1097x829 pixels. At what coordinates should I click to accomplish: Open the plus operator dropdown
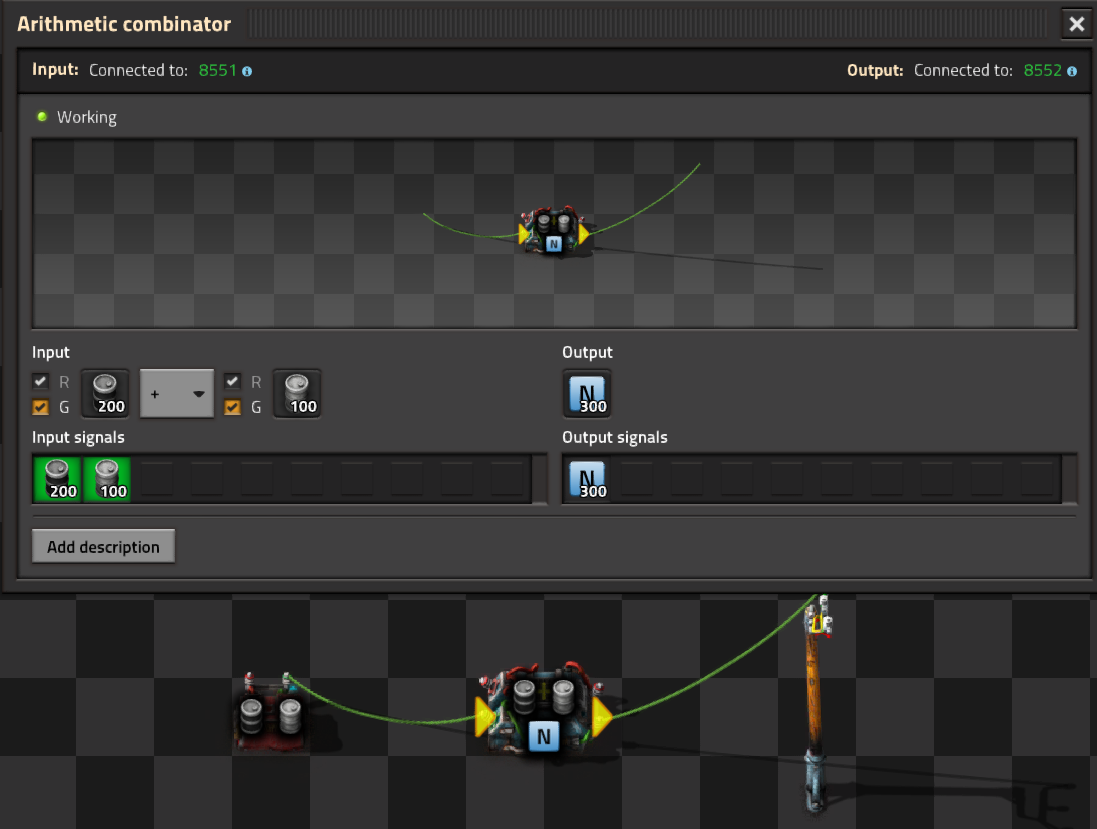(177, 394)
